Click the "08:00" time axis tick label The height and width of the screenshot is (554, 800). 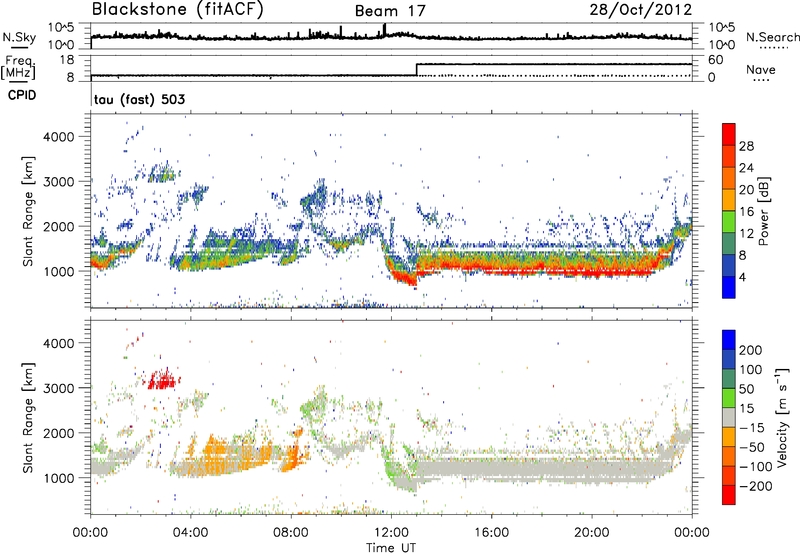291,532
